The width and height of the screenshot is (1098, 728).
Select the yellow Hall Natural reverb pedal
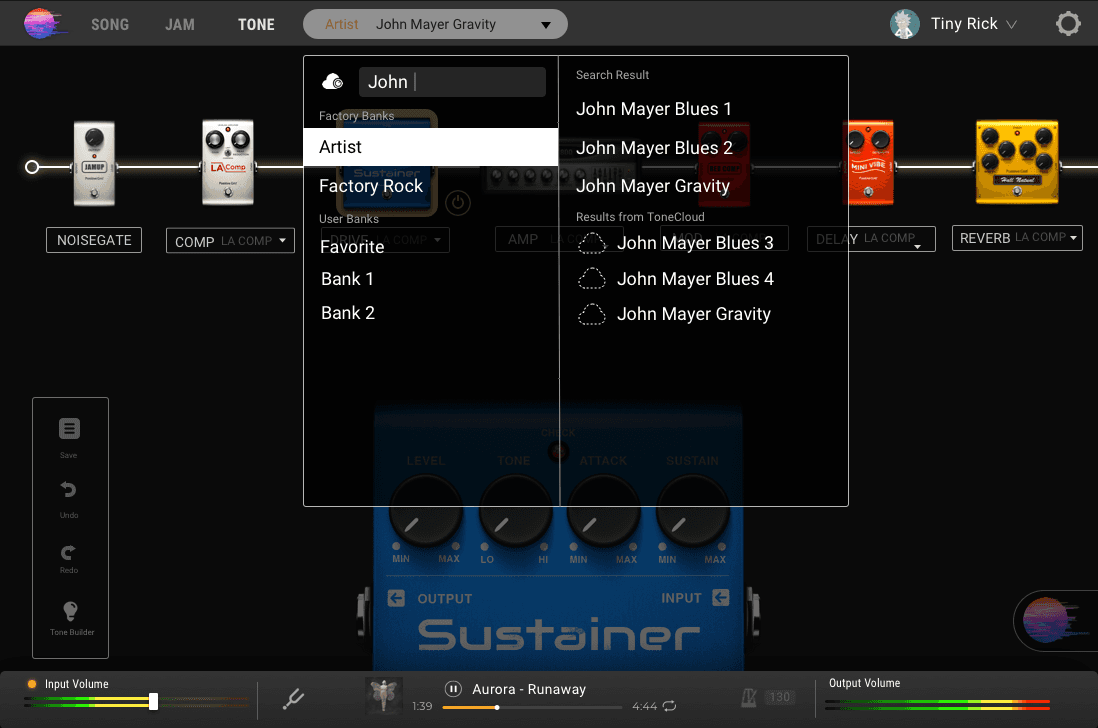(x=1017, y=162)
